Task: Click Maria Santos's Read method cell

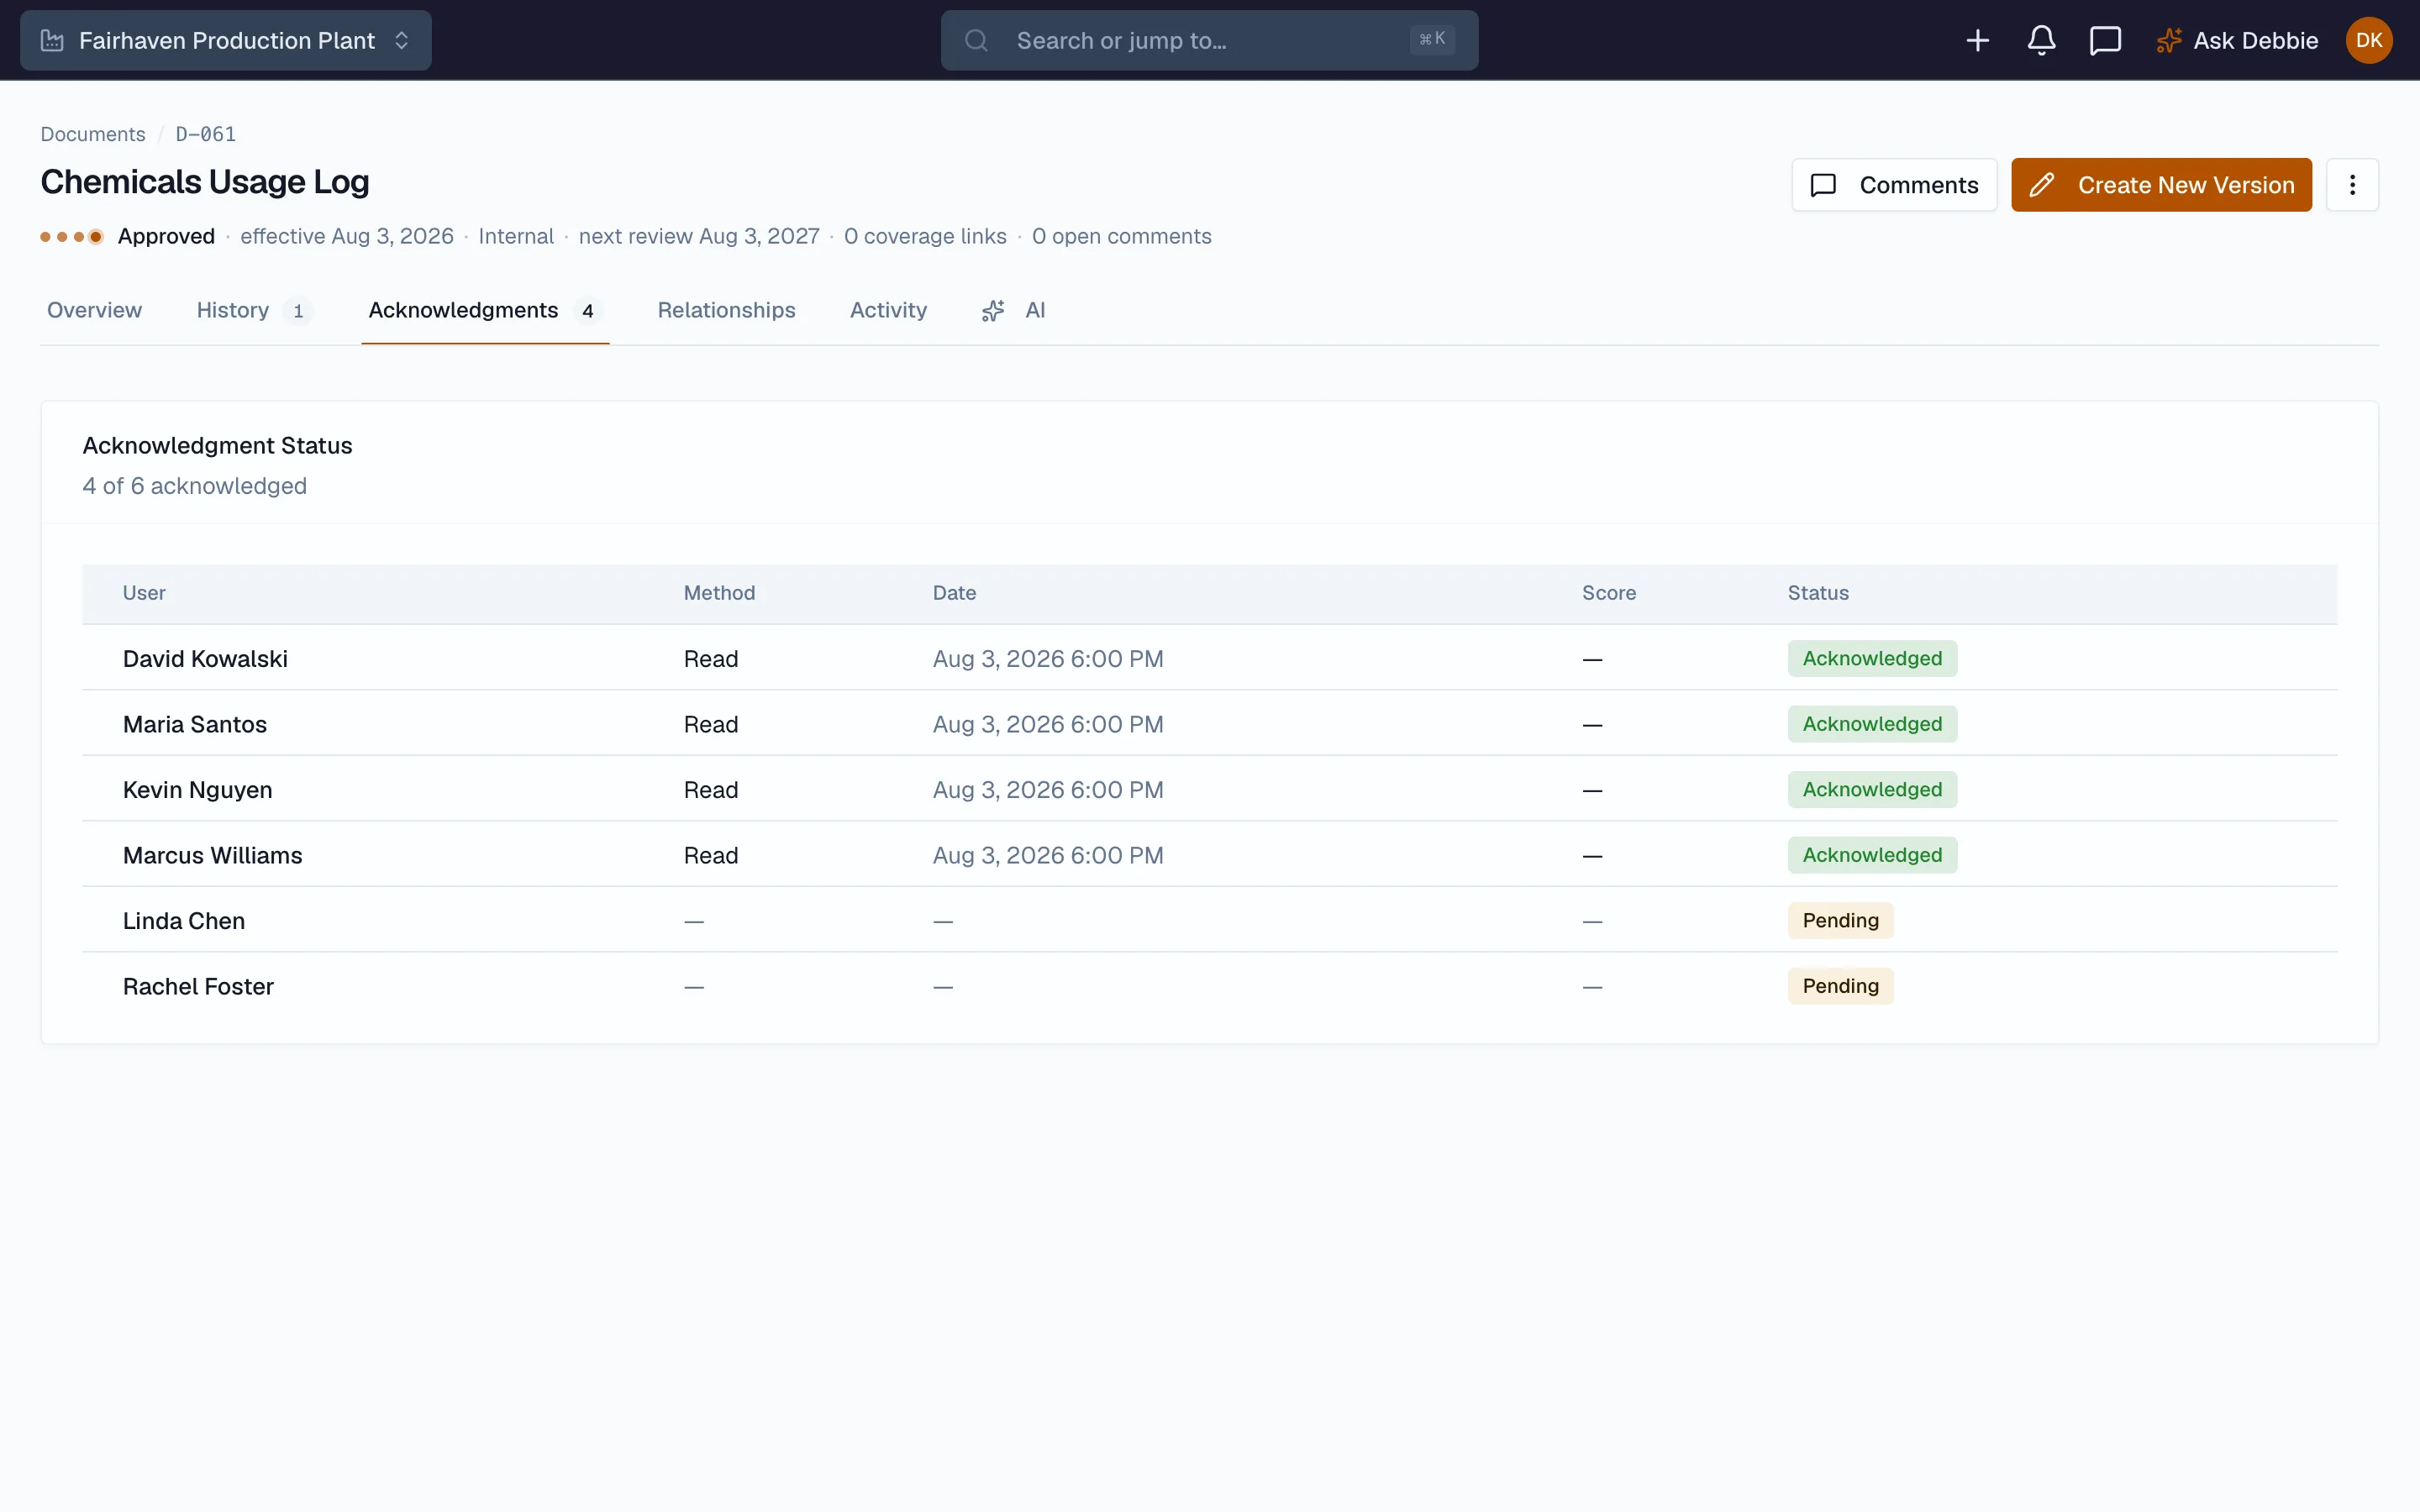Action: tap(711, 724)
